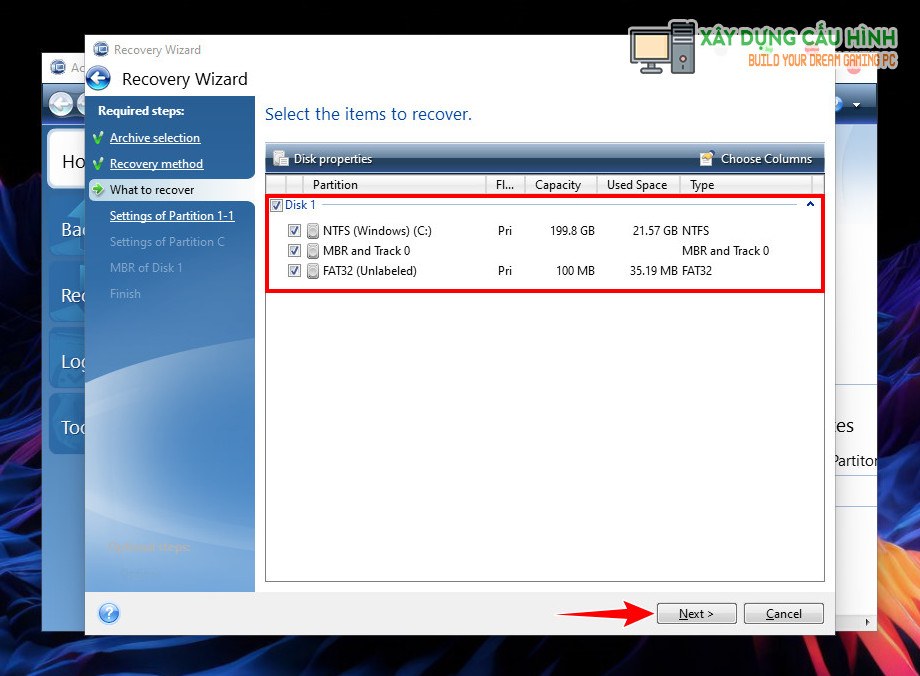Collapse the Disk 1 group with the chevron
920x676 pixels.
pyautogui.click(x=809, y=204)
